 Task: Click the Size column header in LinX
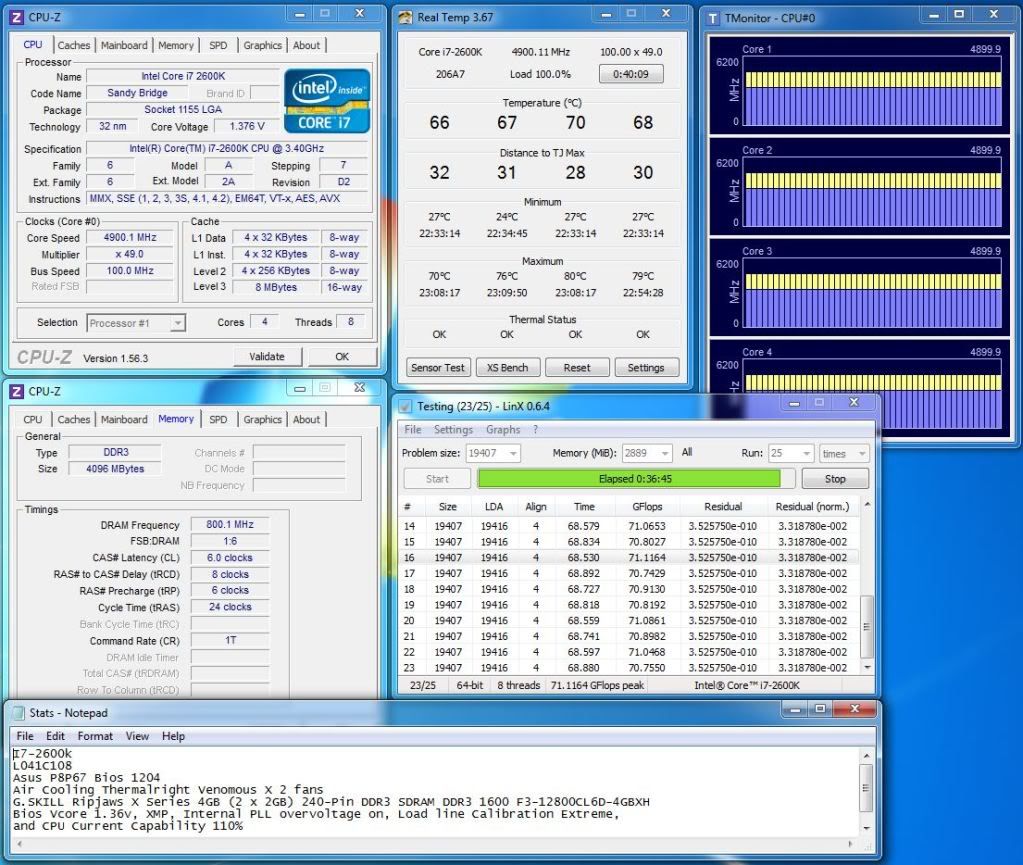pyautogui.click(x=448, y=506)
